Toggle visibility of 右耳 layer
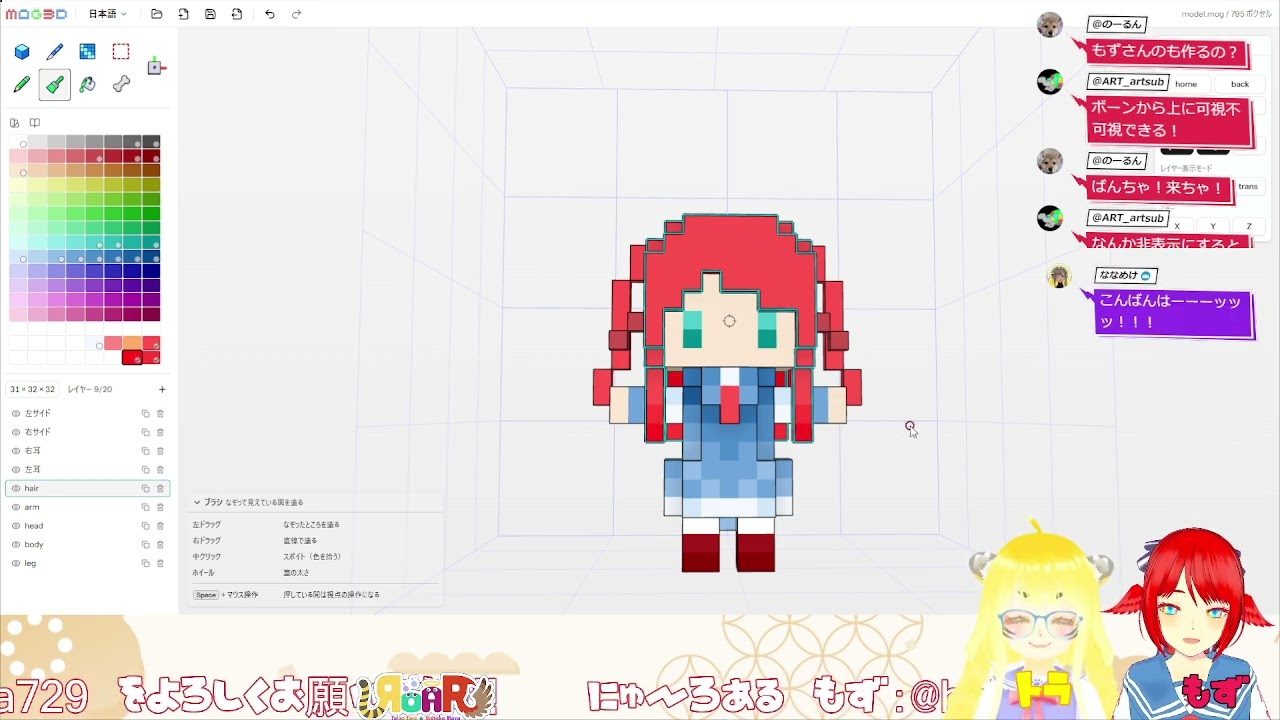 16,451
